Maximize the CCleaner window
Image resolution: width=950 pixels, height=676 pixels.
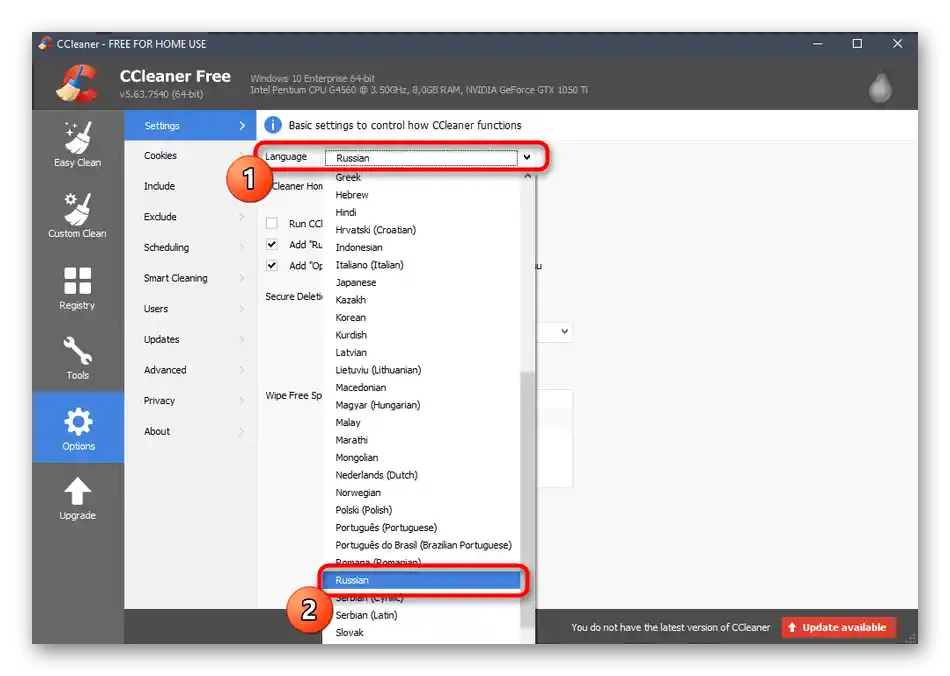857,44
